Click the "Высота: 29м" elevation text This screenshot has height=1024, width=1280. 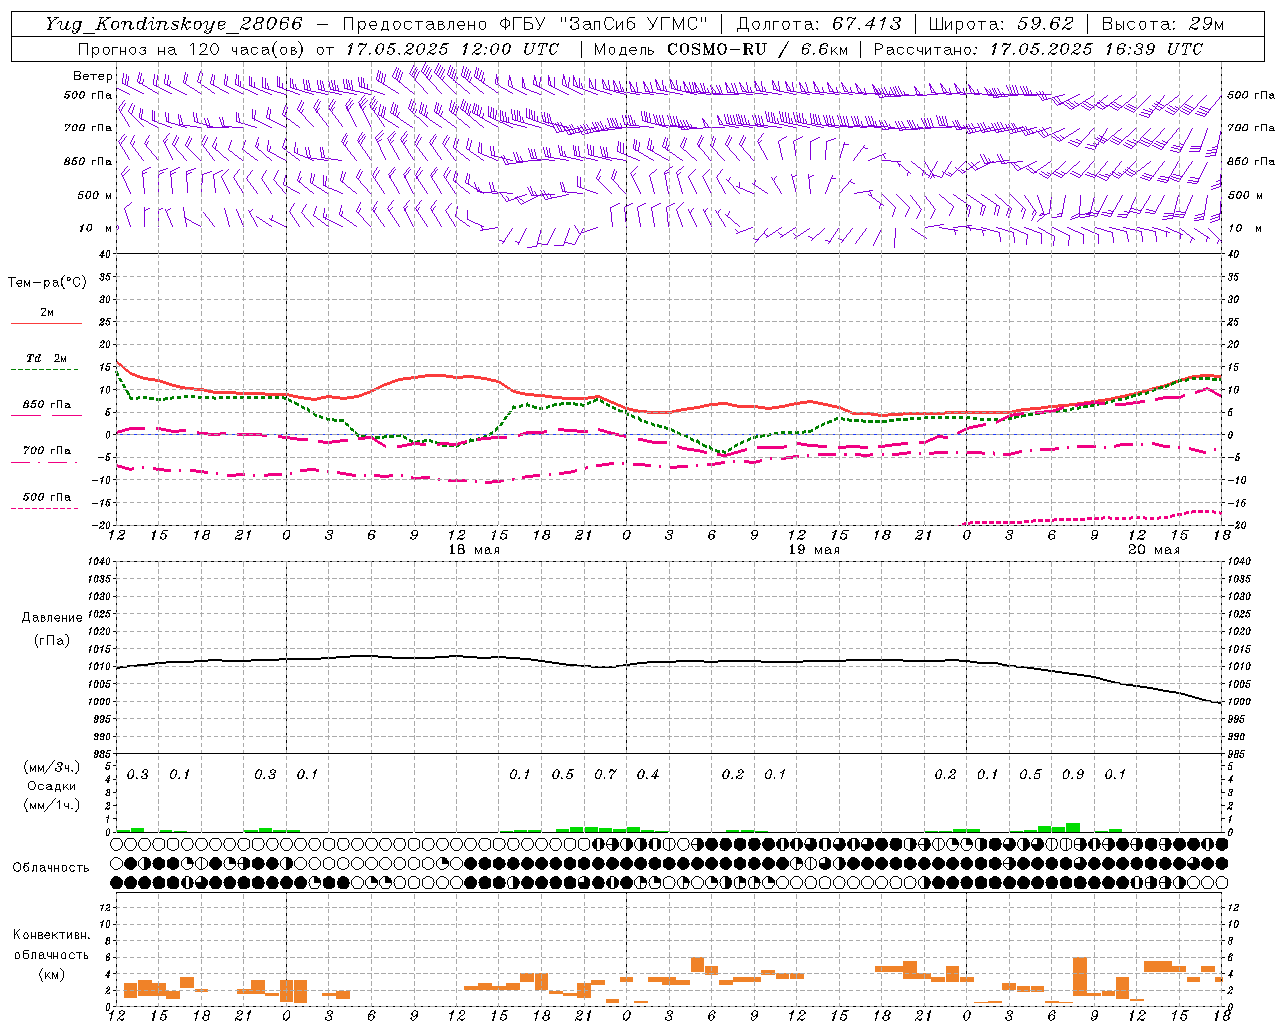(x=1162, y=24)
